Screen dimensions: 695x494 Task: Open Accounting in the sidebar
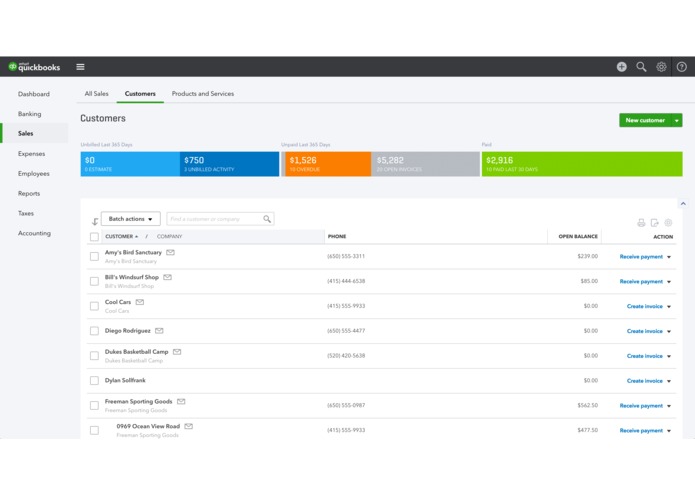(34, 233)
